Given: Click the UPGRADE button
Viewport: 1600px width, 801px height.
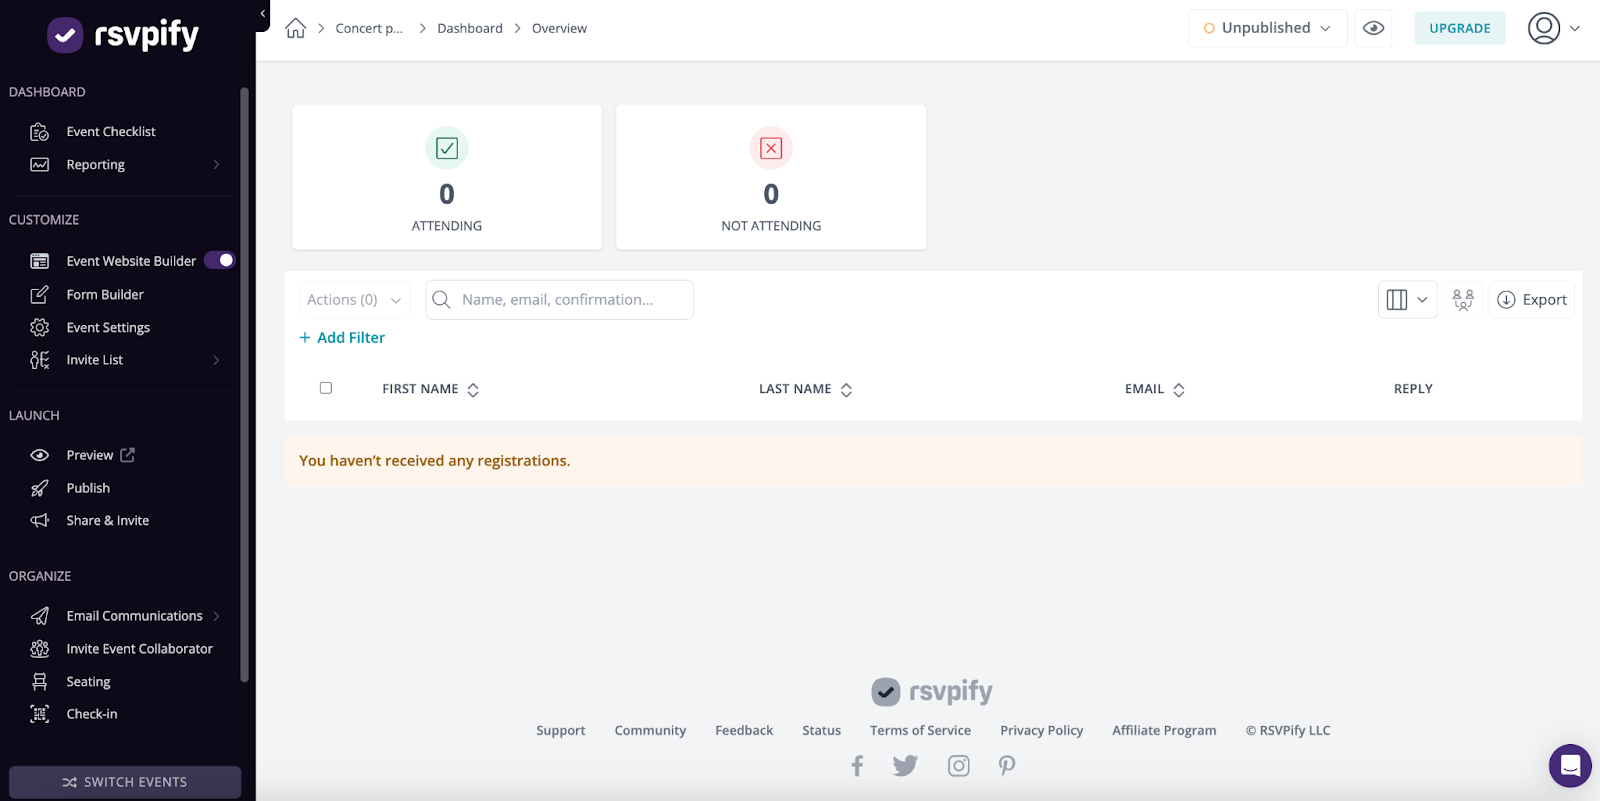Looking at the screenshot, I should [1459, 28].
